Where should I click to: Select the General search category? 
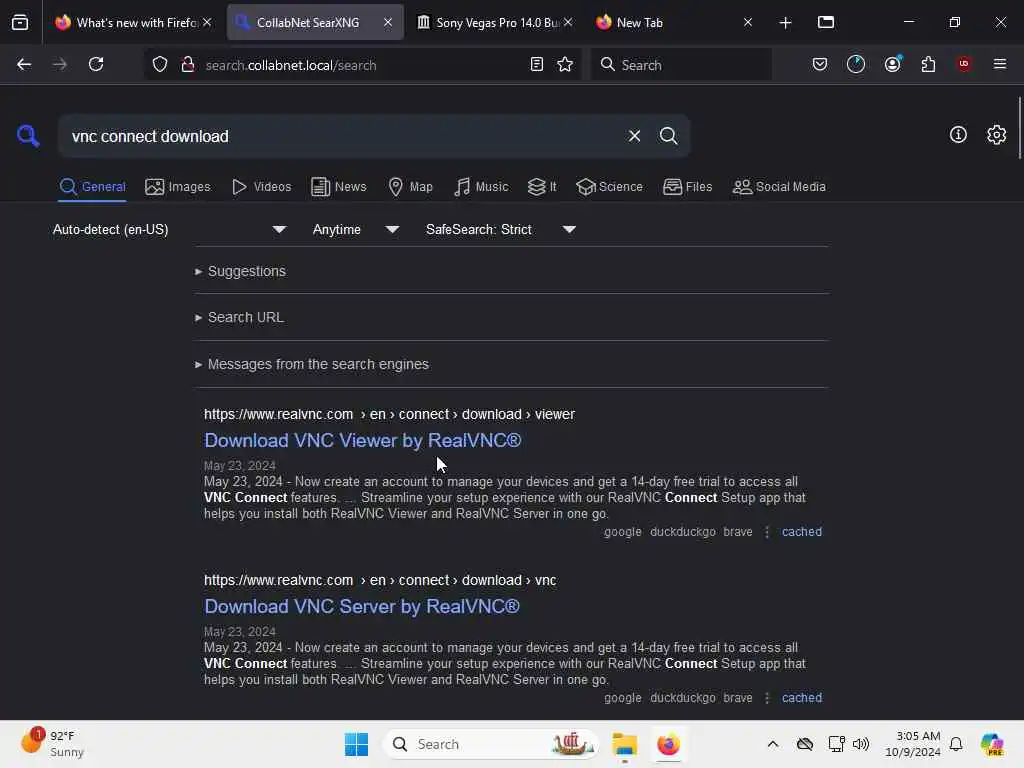(x=92, y=187)
